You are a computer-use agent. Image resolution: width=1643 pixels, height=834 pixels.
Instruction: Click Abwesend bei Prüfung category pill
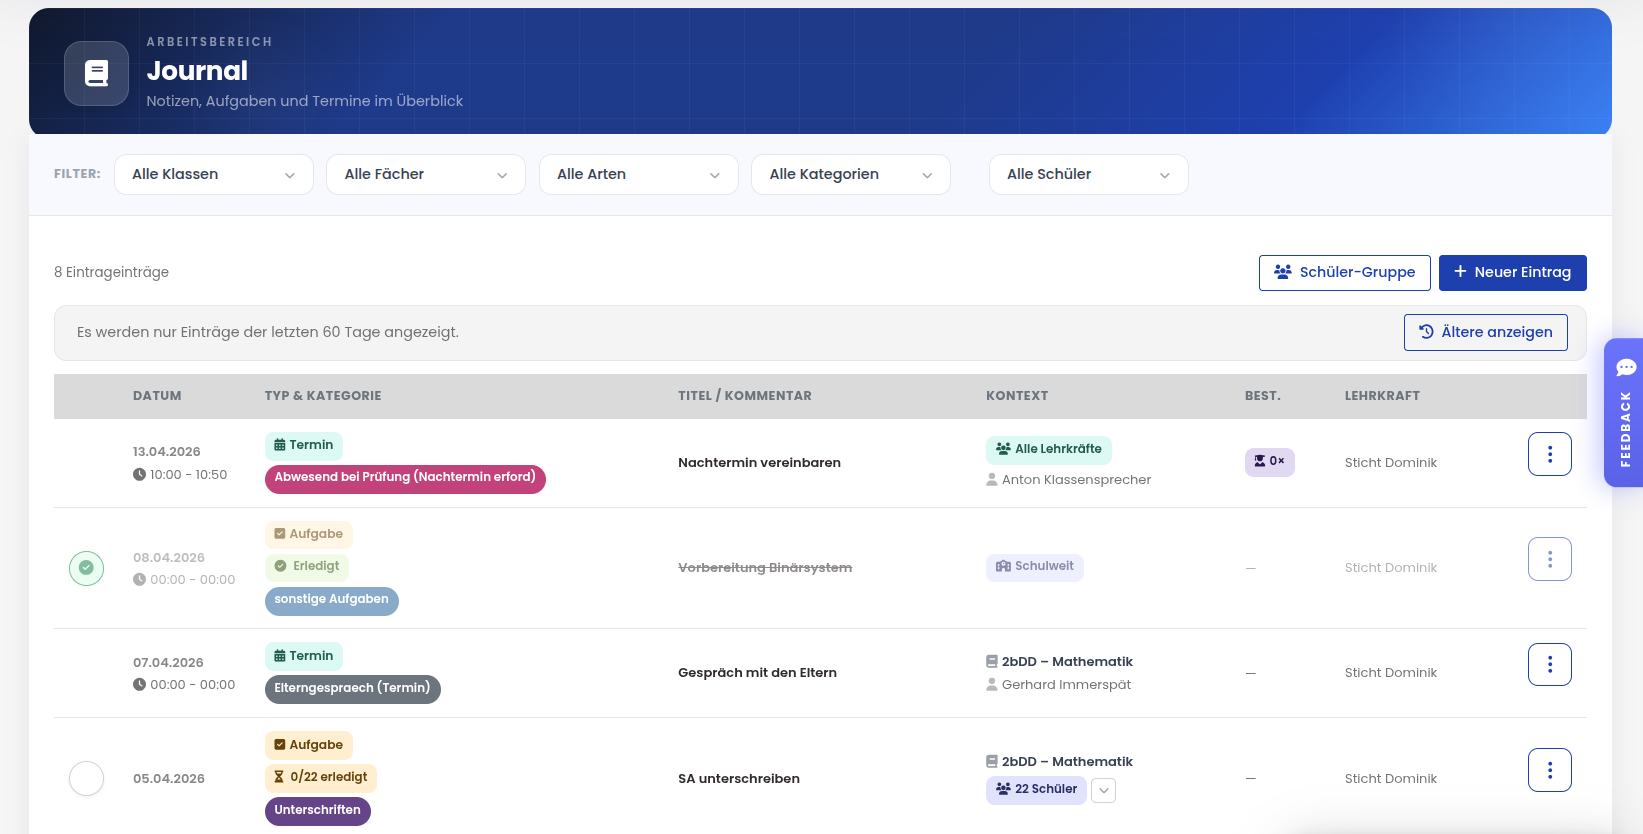coord(405,478)
